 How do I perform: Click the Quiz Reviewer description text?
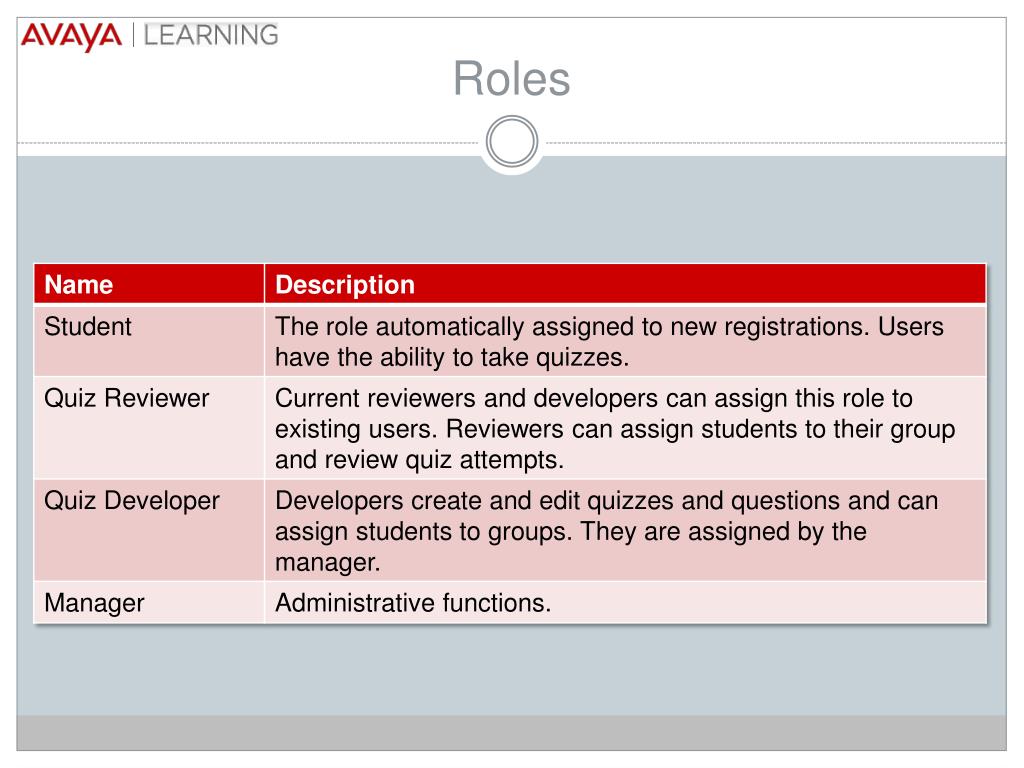(x=615, y=429)
